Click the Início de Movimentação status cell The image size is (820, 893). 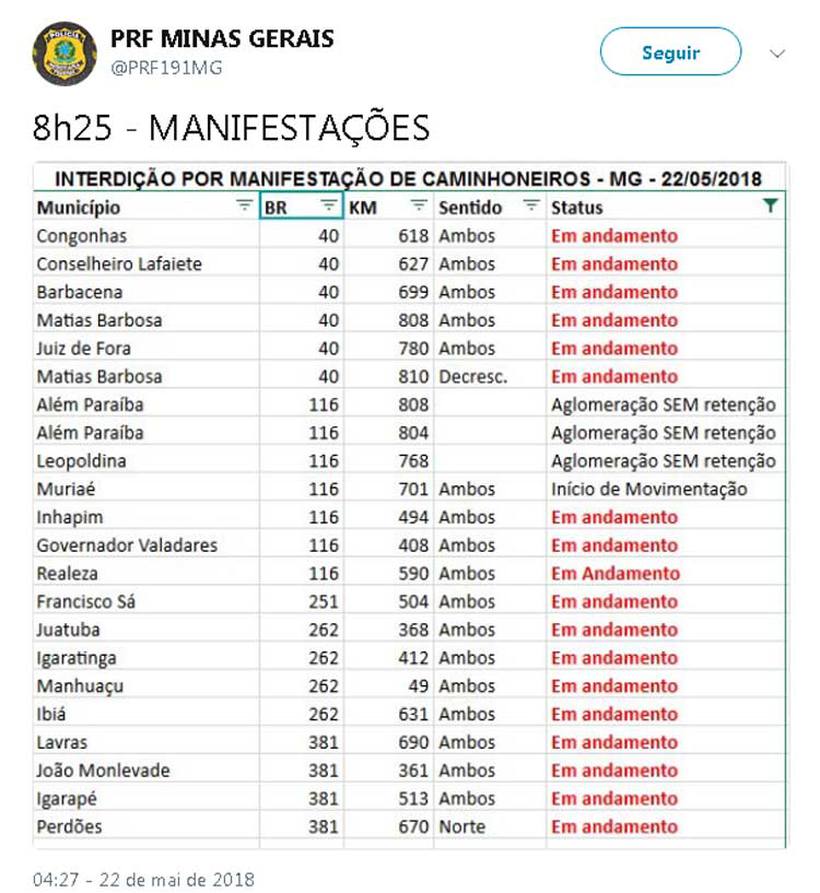click(648, 490)
